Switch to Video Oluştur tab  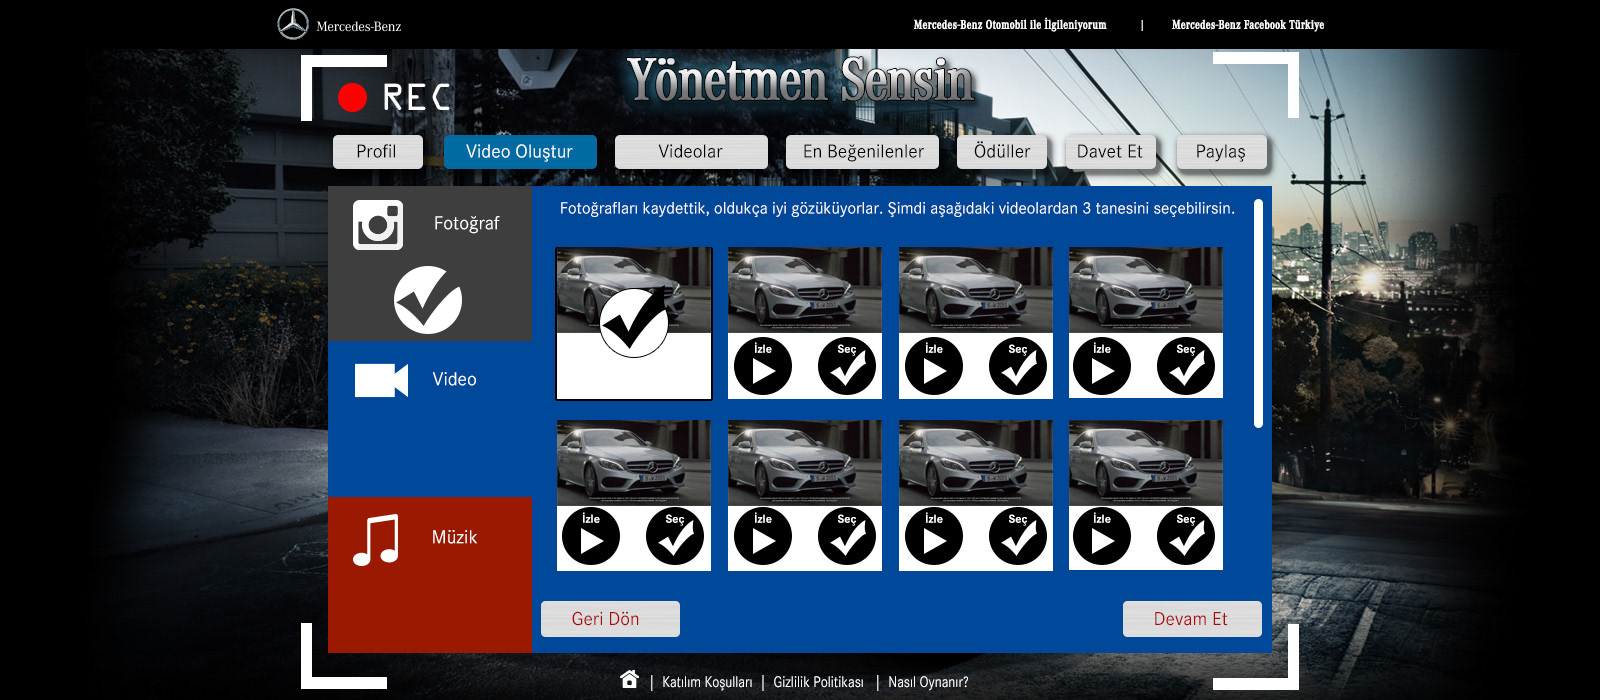pyautogui.click(x=520, y=151)
